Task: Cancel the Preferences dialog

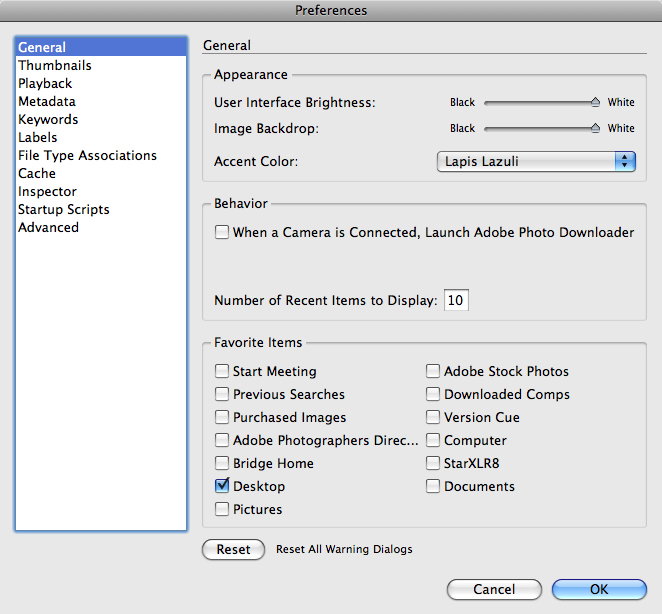Action: point(494,589)
